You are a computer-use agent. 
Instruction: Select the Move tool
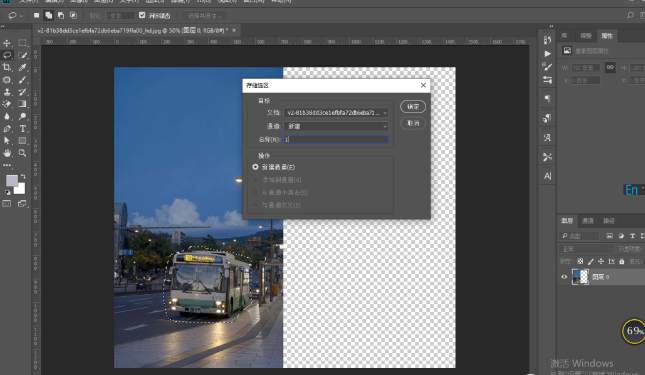pyautogui.click(x=7, y=43)
